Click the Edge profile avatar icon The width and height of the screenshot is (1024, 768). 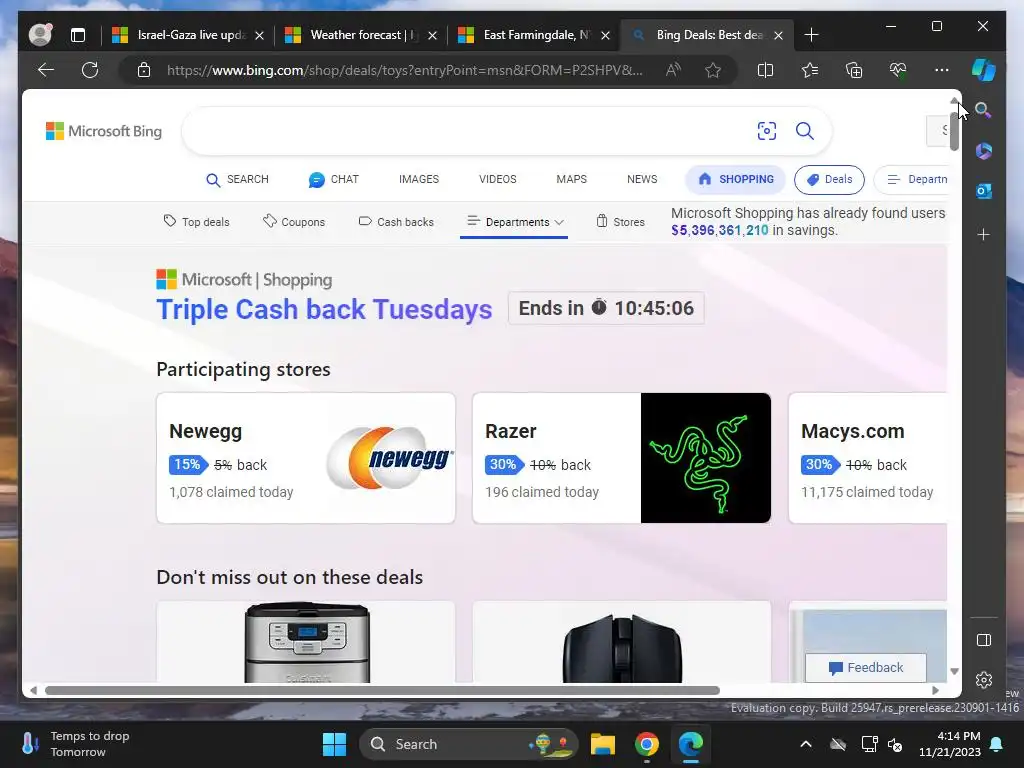(40, 35)
